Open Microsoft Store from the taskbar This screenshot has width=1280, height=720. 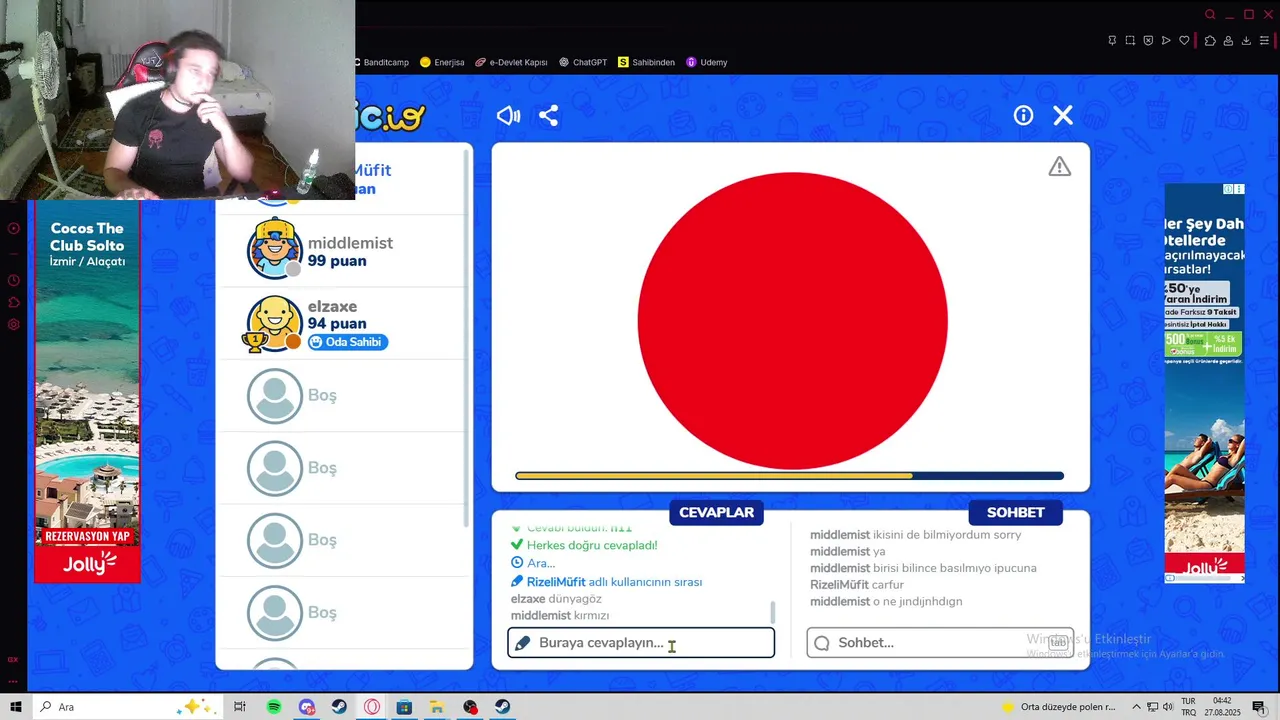coord(404,707)
